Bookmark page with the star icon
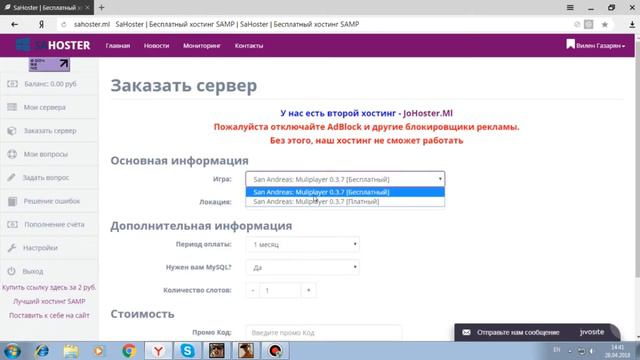This screenshot has width=640, height=360. [605, 24]
